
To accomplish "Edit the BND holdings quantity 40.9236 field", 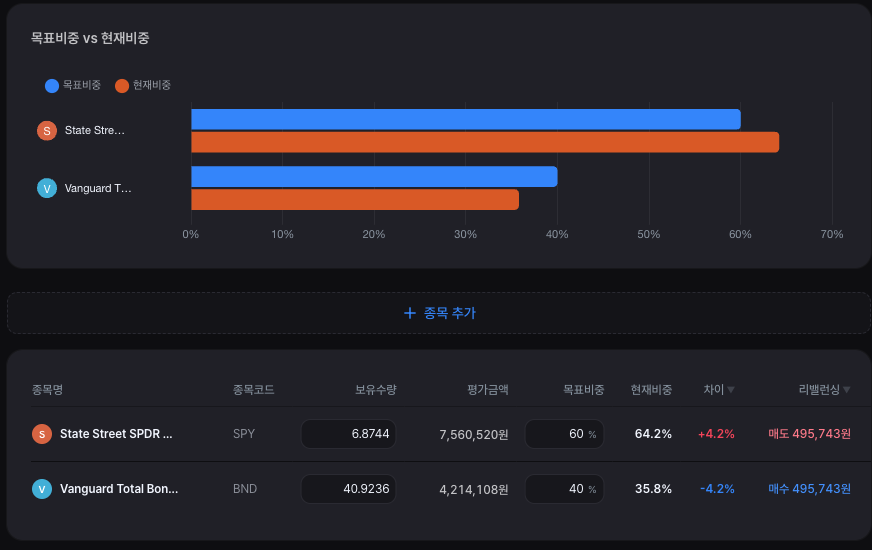I will coord(348,489).
